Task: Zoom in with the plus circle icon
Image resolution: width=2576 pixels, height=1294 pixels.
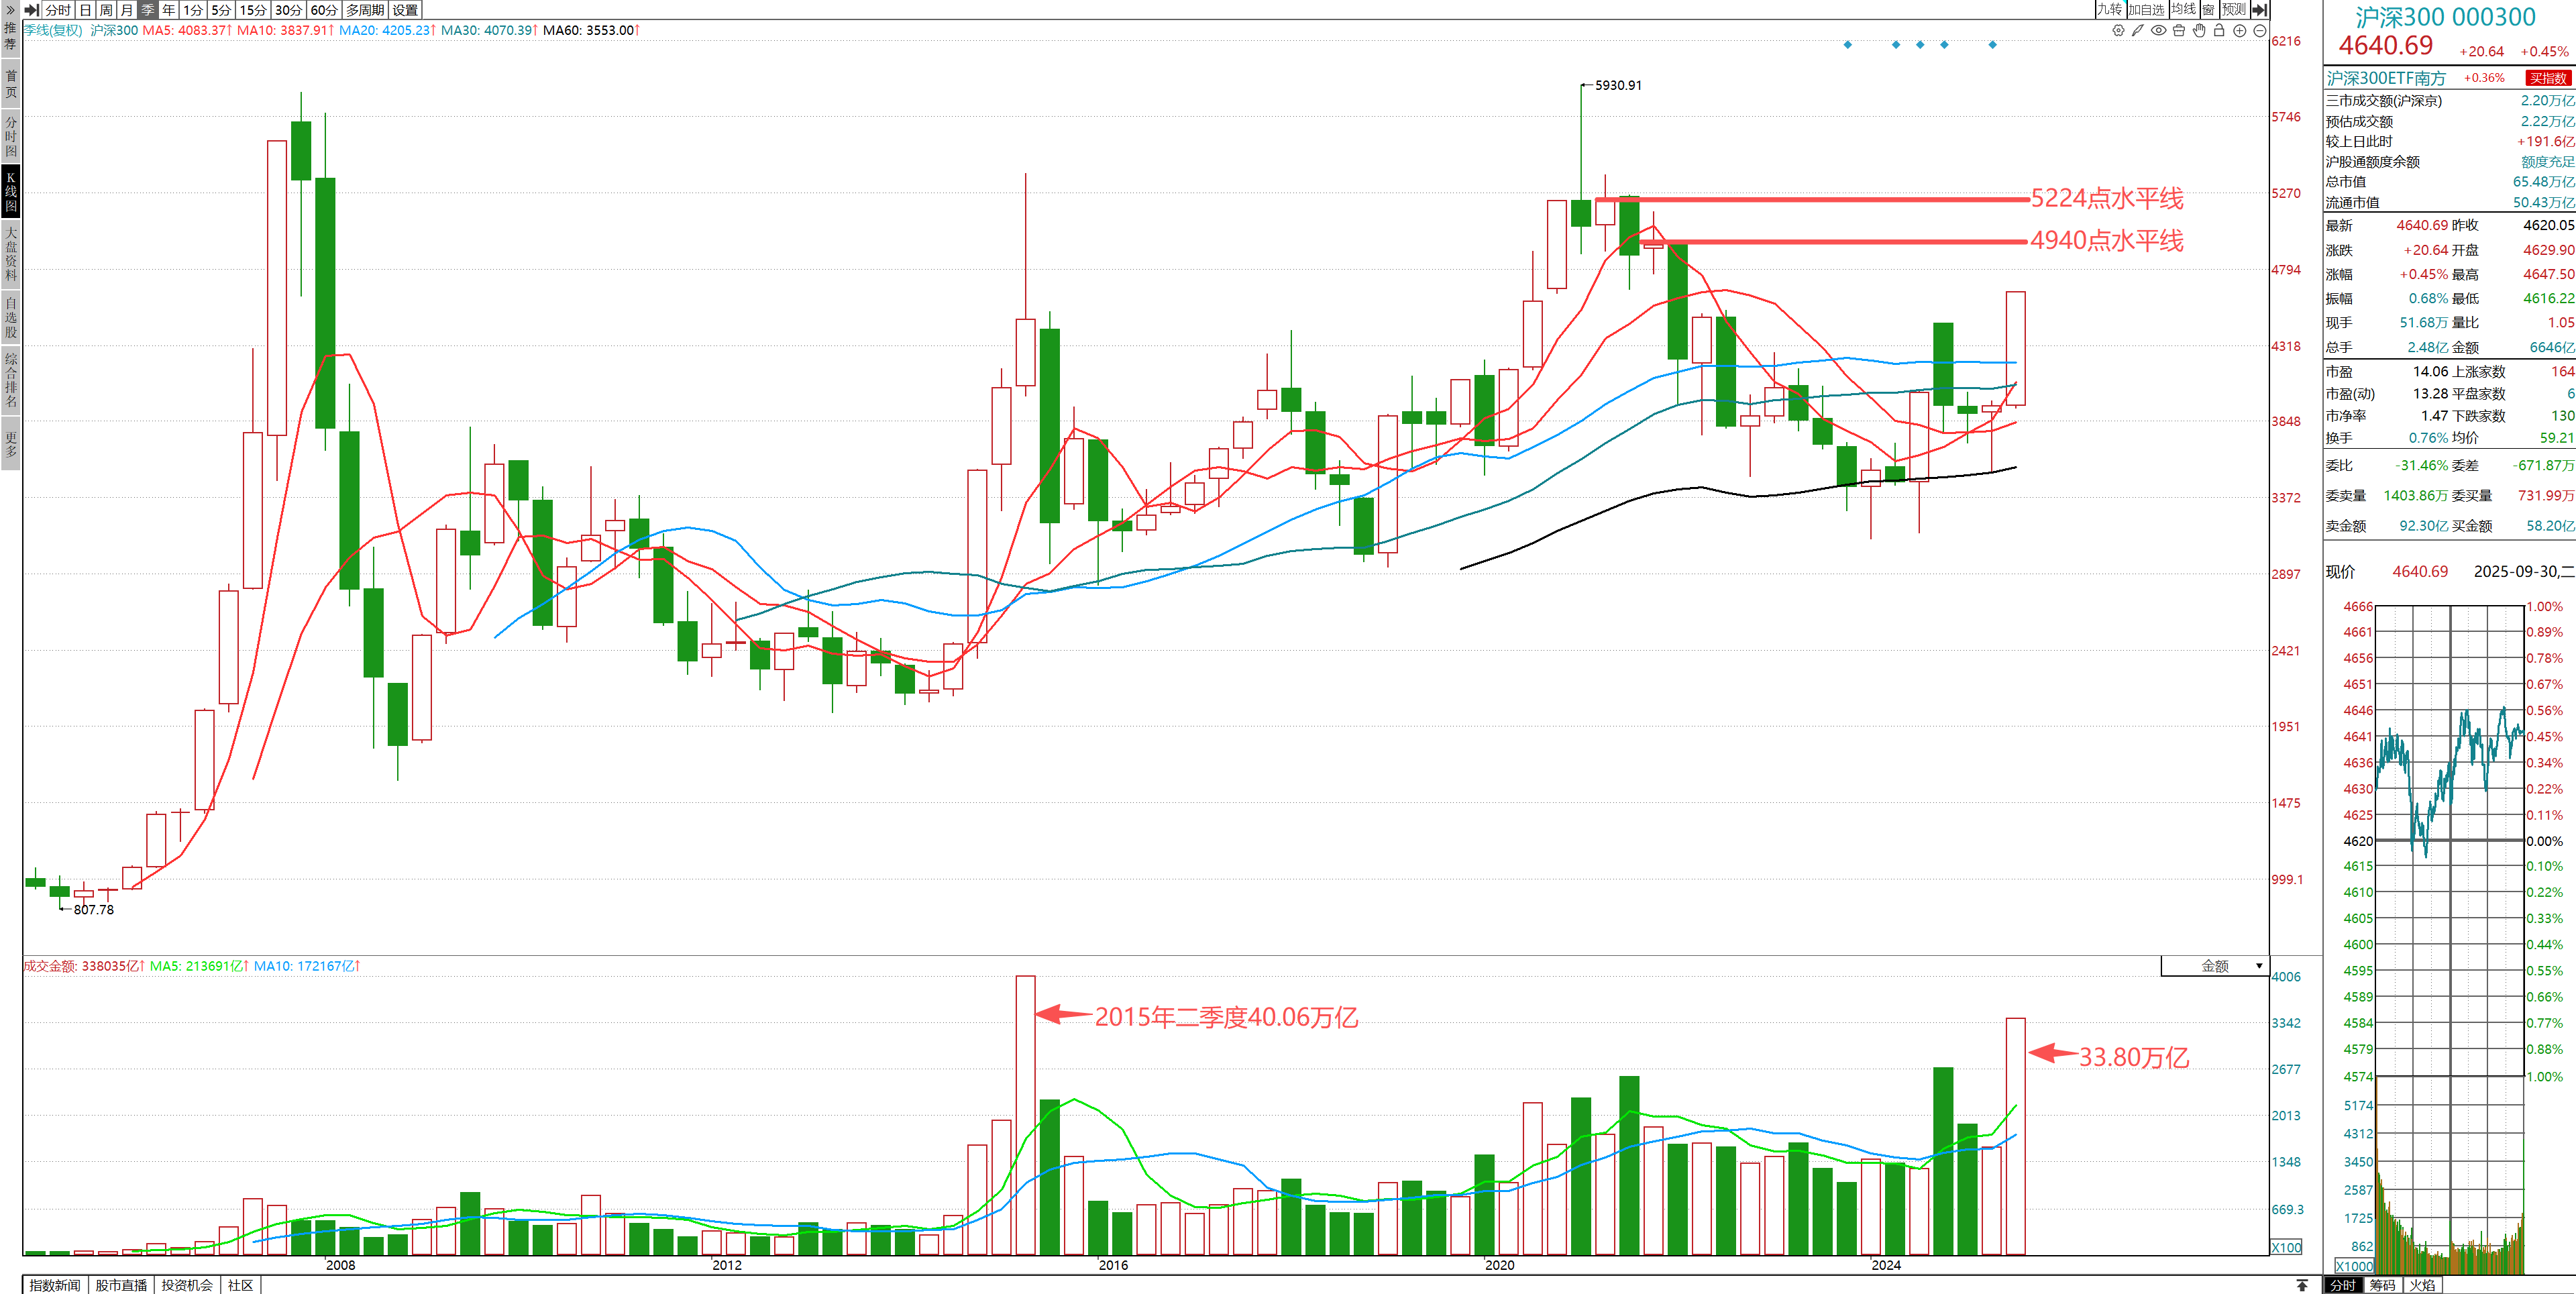Action: coord(2240,31)
